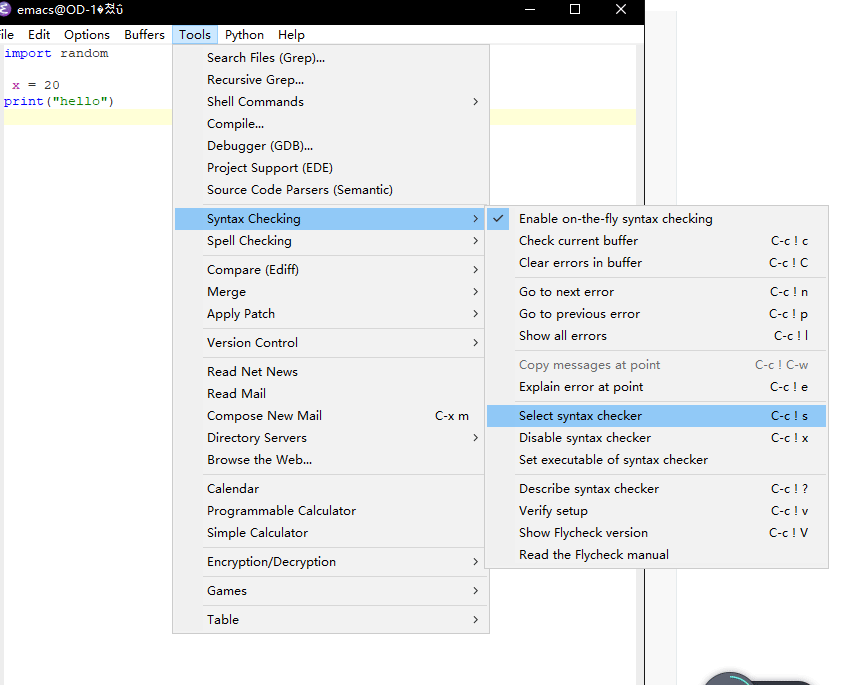The height and width of the screenshot is (685, 863).
Task: Open the Python menu
Action: point(244,35)
